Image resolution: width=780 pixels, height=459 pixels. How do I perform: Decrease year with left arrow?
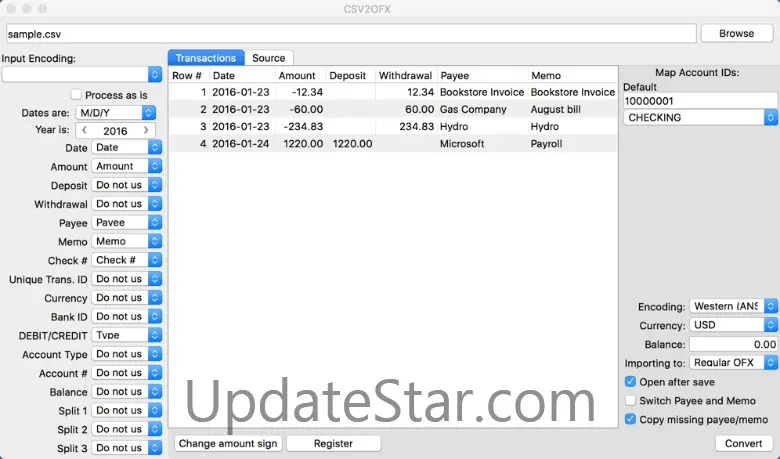coord(85,130)
